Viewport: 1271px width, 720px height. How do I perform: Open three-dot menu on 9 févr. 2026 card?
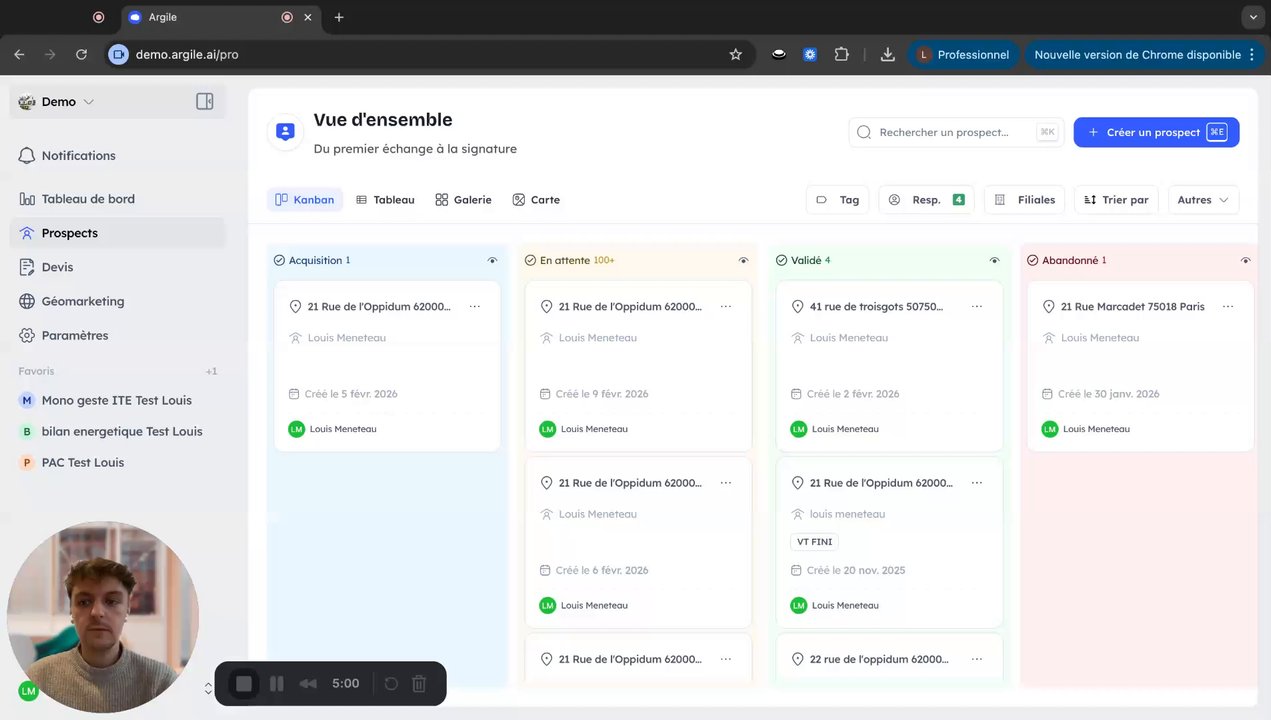pyautogui.click(x=726, y=307)
